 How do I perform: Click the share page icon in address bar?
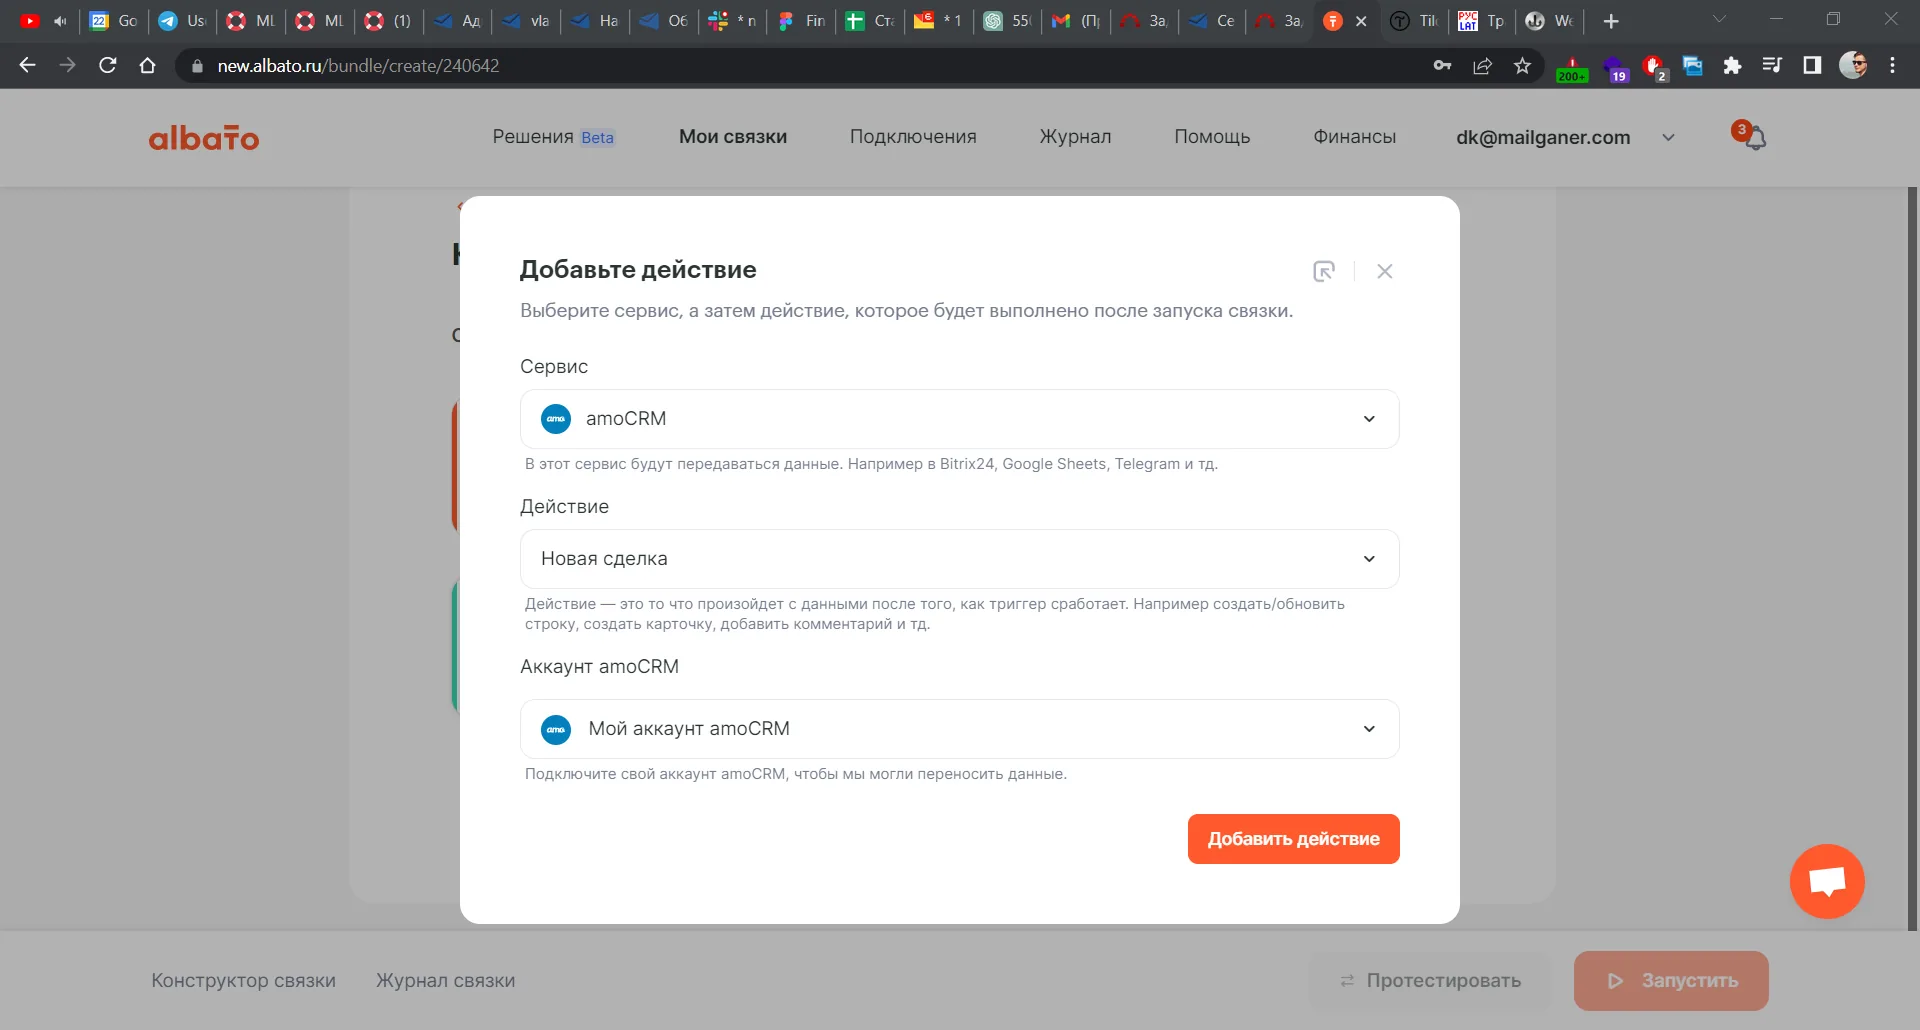click(1482, 66)
